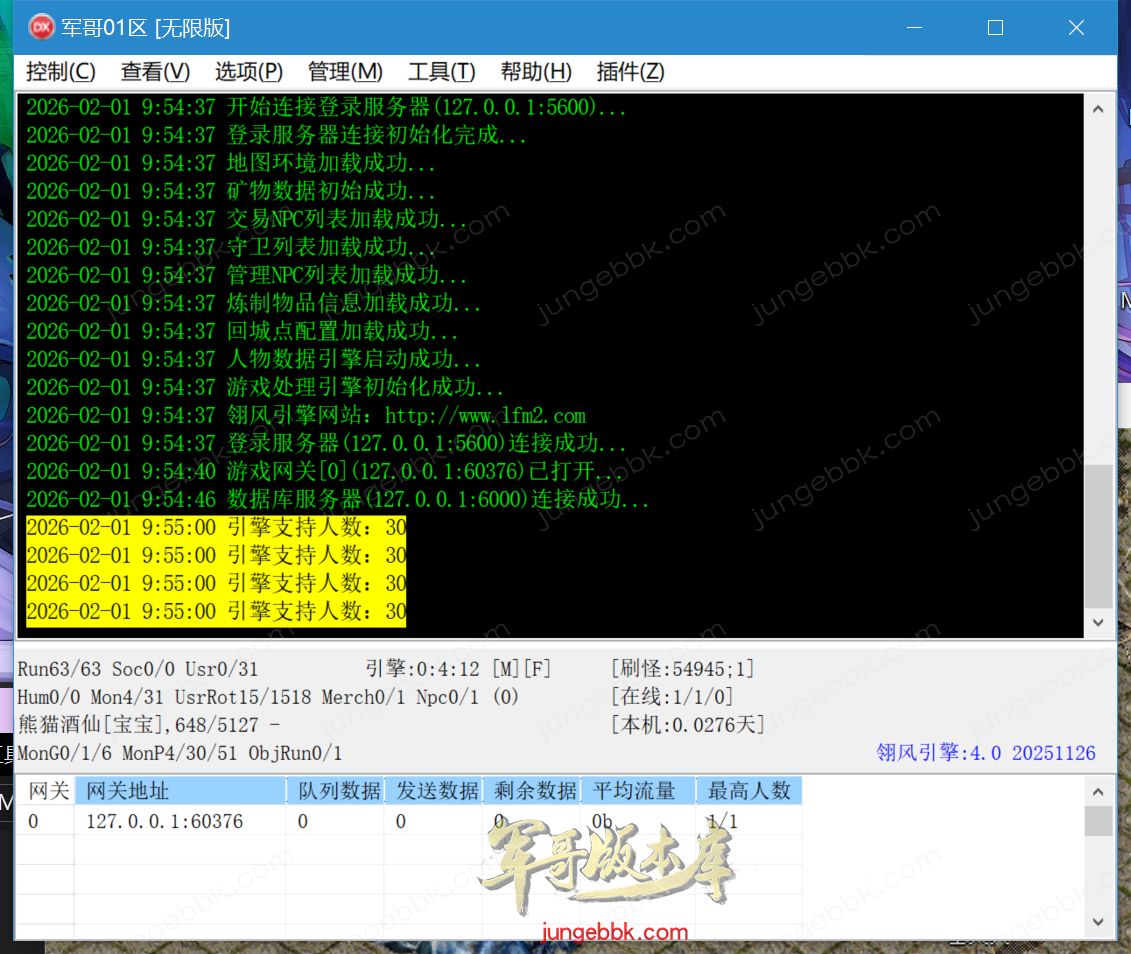The height and width of the screenshot is (954, 1131).
Task: Open the 选项(P) menu
Action: pyautogui.click(x=249, y=72)
